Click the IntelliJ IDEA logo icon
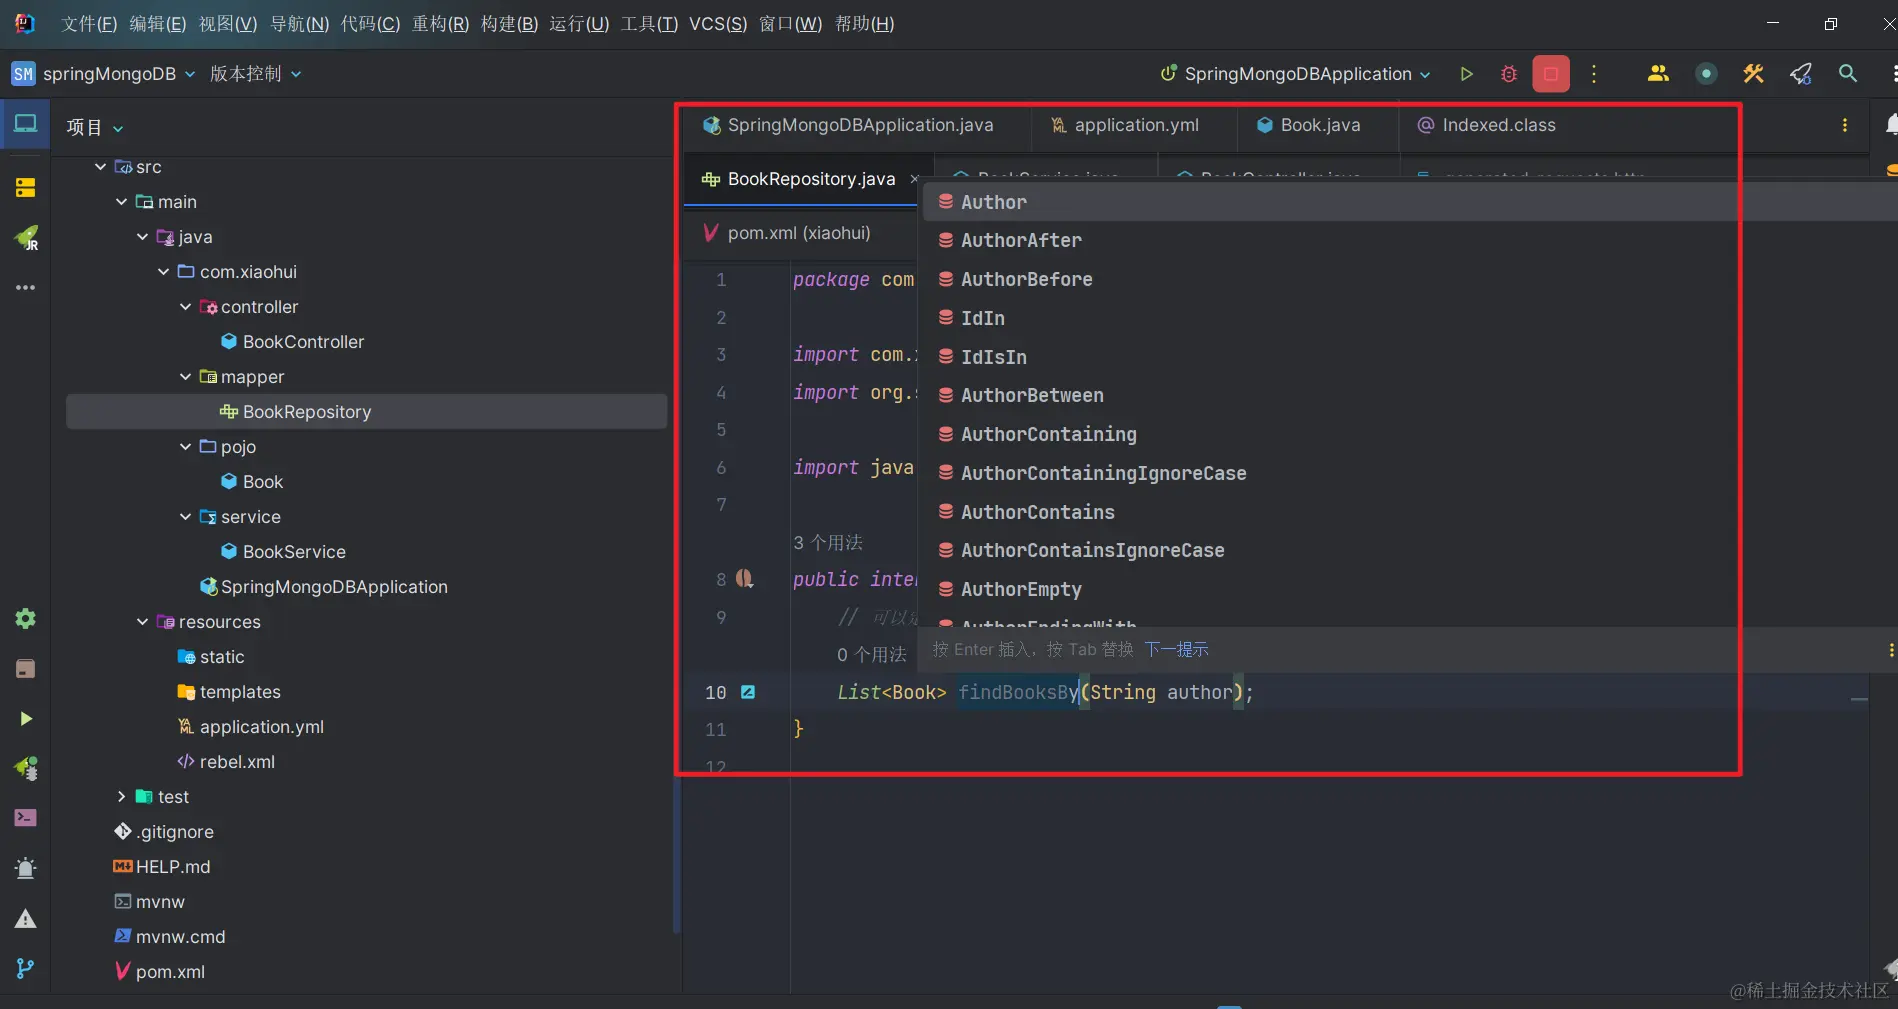 [25, 23]
